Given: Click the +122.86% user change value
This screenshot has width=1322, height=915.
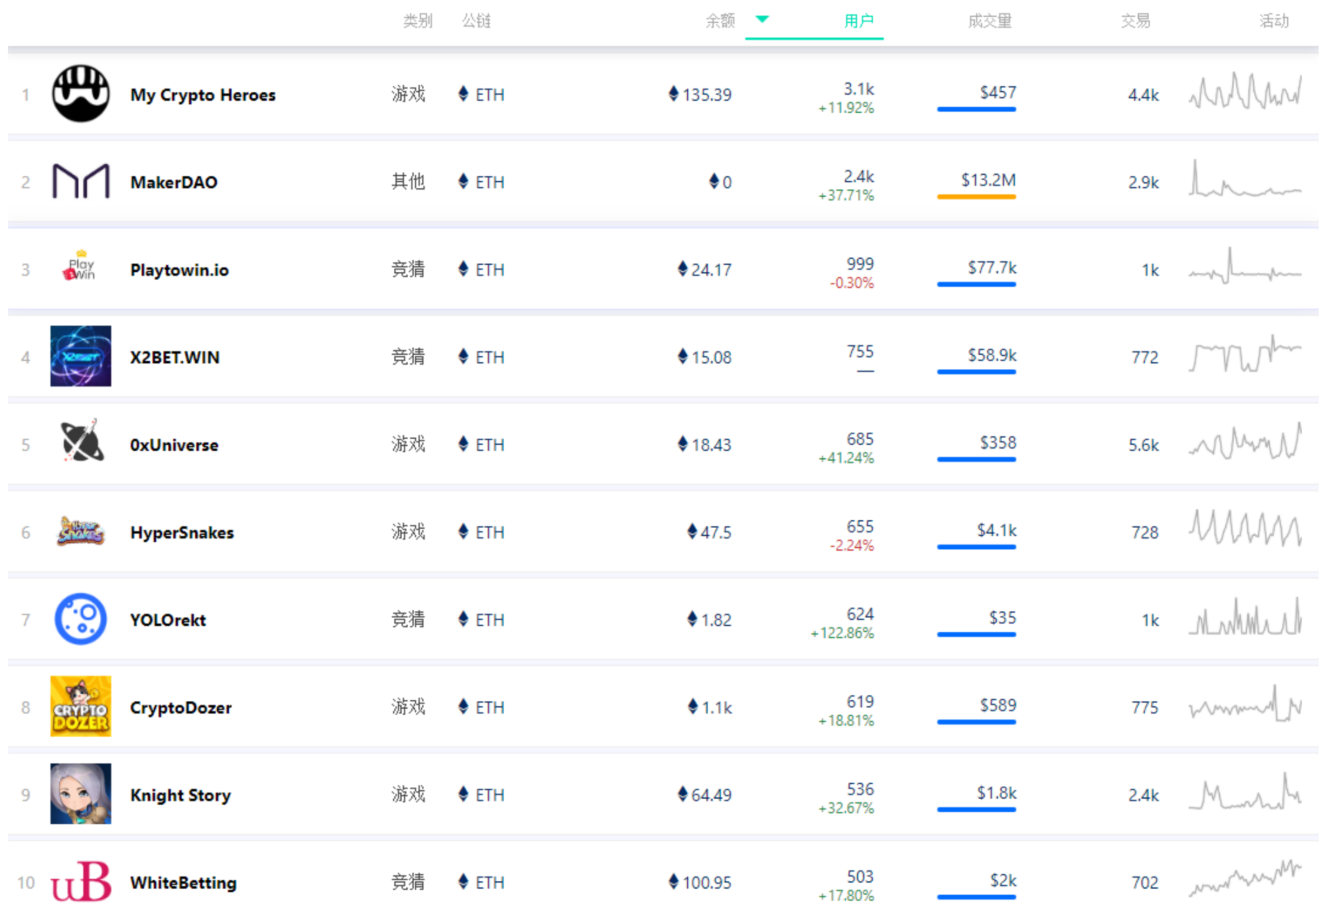Looking at the screenshot, I should pyautogui.click(x=842, y=633).
